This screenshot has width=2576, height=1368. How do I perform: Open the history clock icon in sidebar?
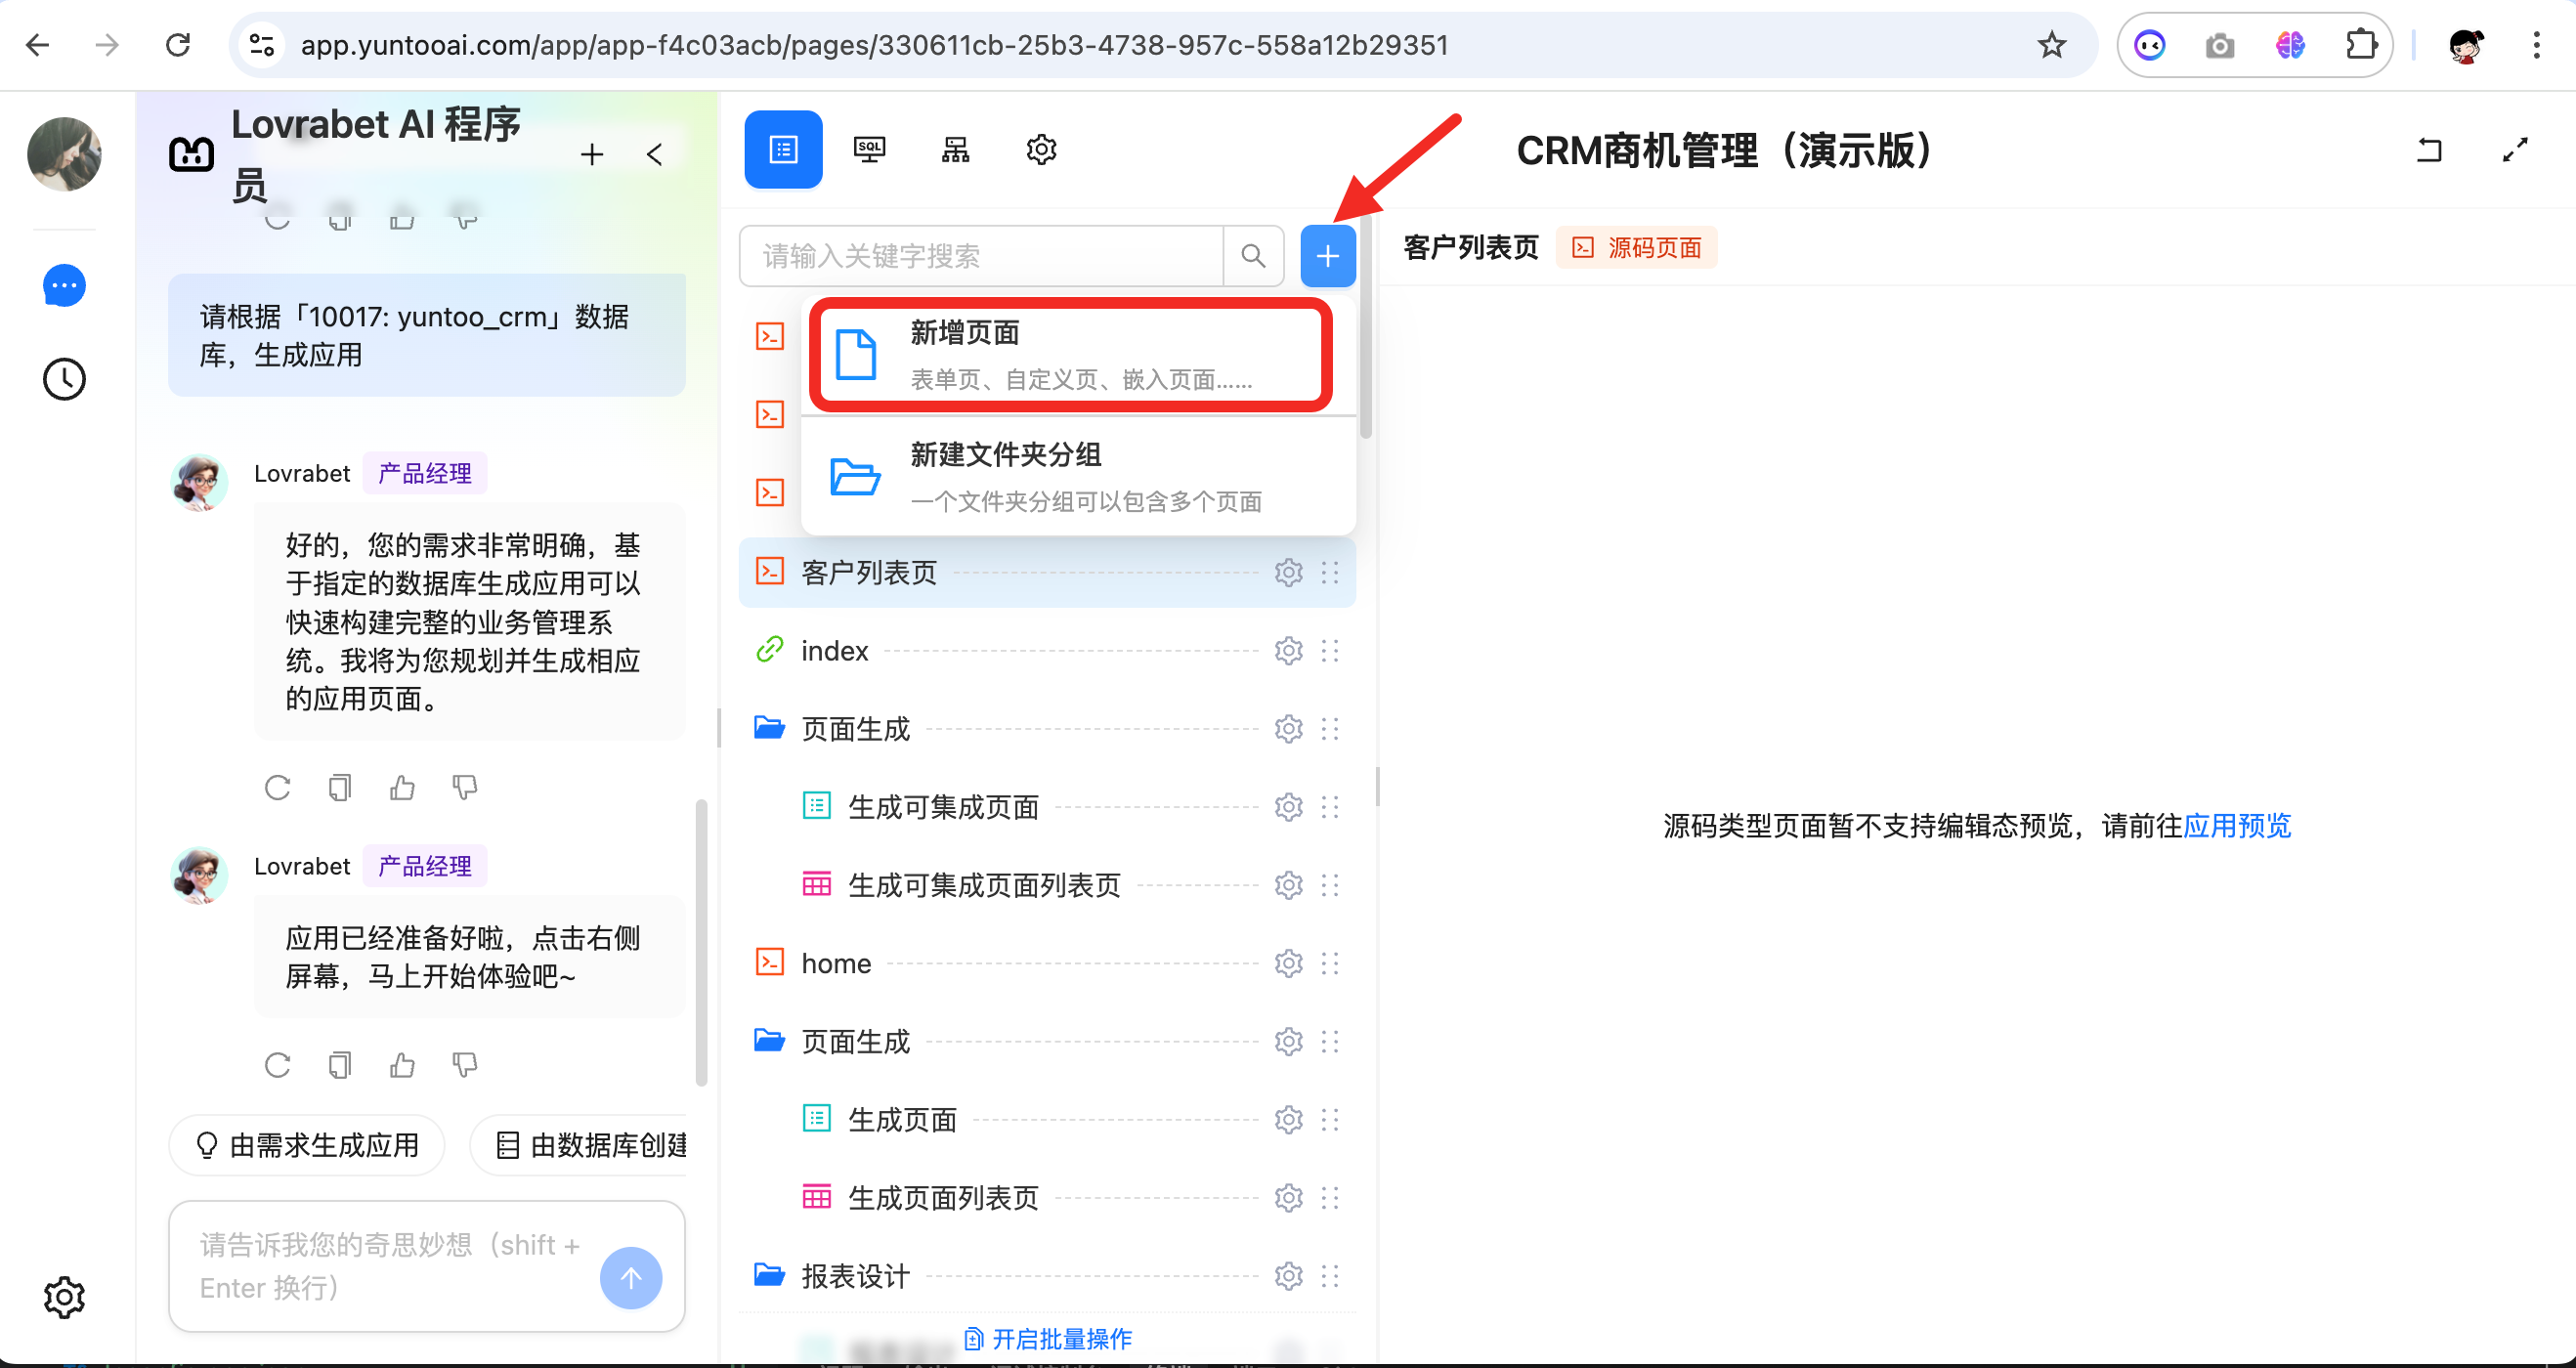coord(64,380)
